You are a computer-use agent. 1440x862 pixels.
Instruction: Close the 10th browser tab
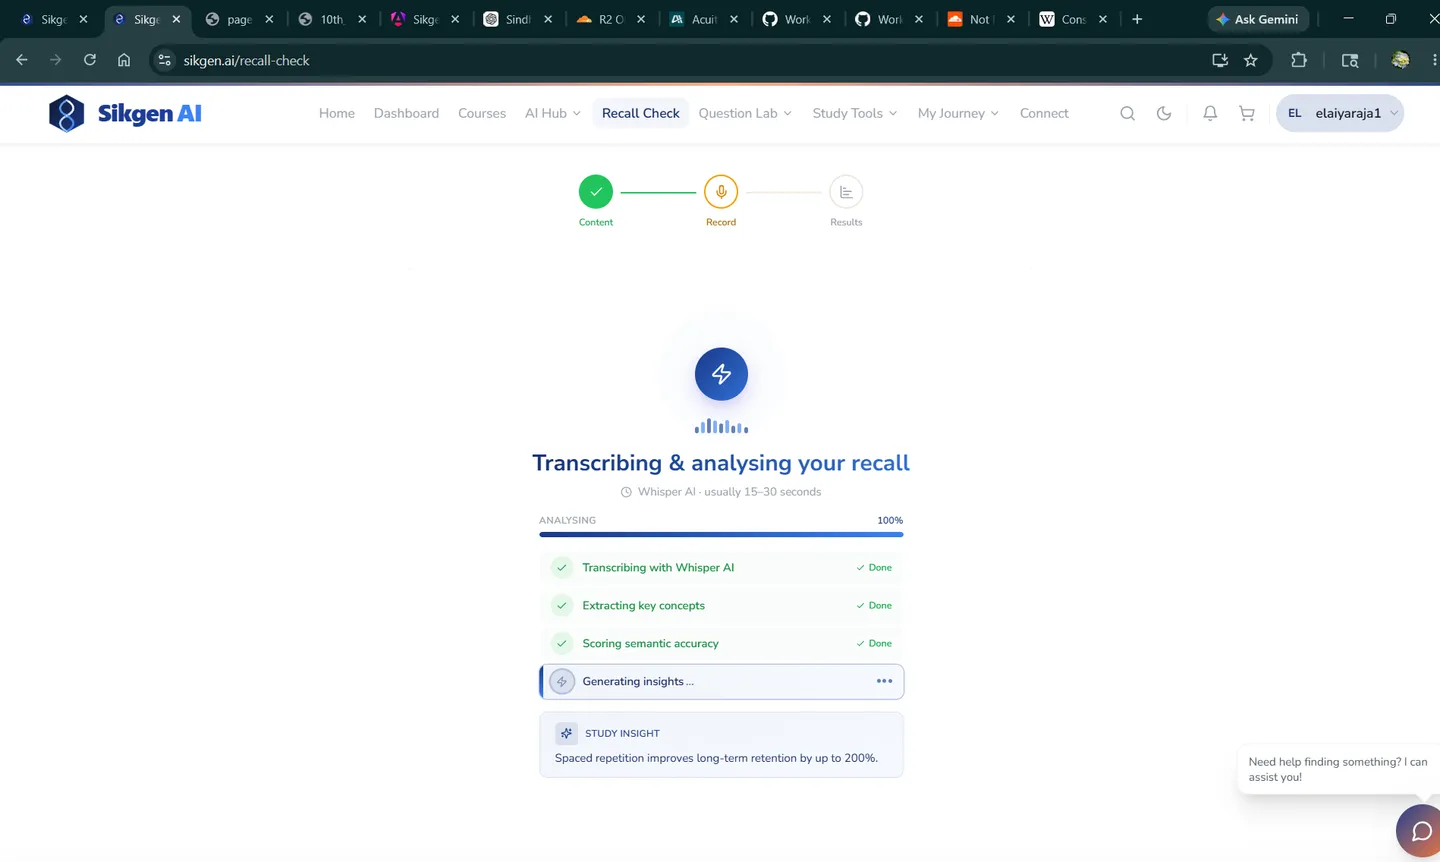pos(362,19)
